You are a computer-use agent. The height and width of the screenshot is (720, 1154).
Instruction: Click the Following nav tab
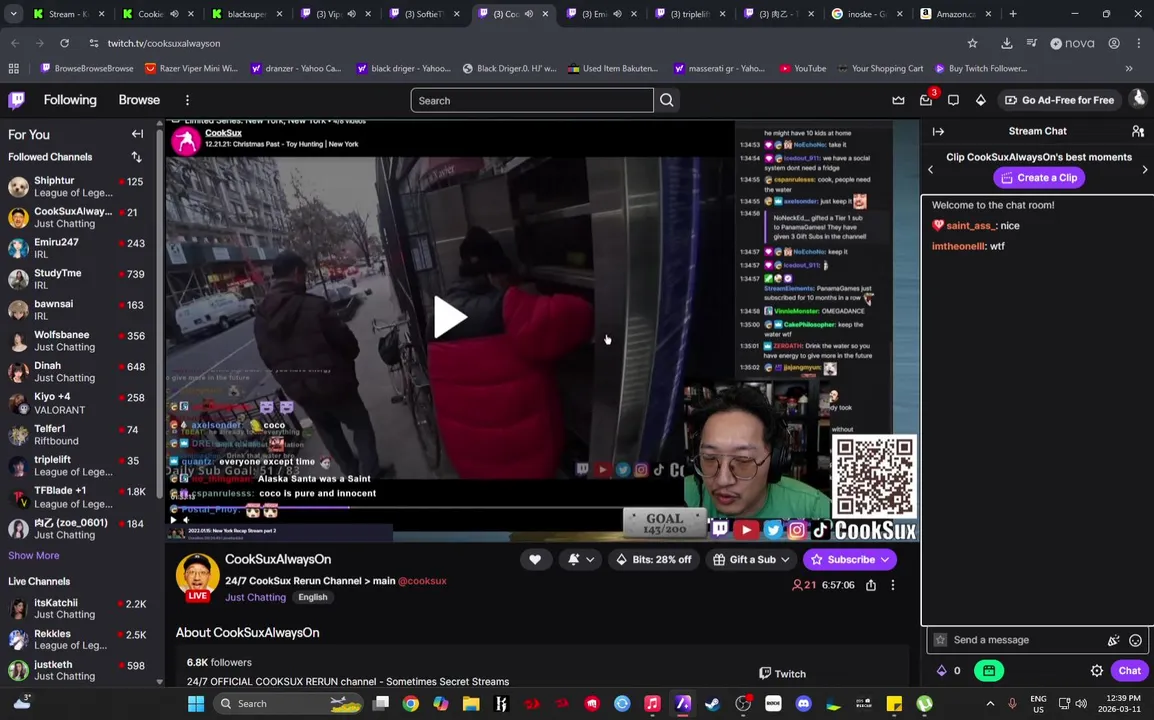70,100
